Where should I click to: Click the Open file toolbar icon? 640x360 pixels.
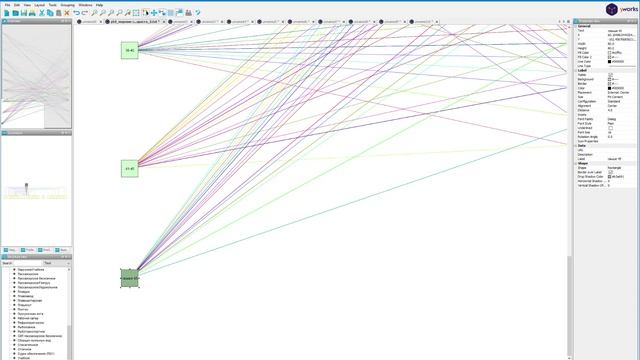(x=15, y=13)
